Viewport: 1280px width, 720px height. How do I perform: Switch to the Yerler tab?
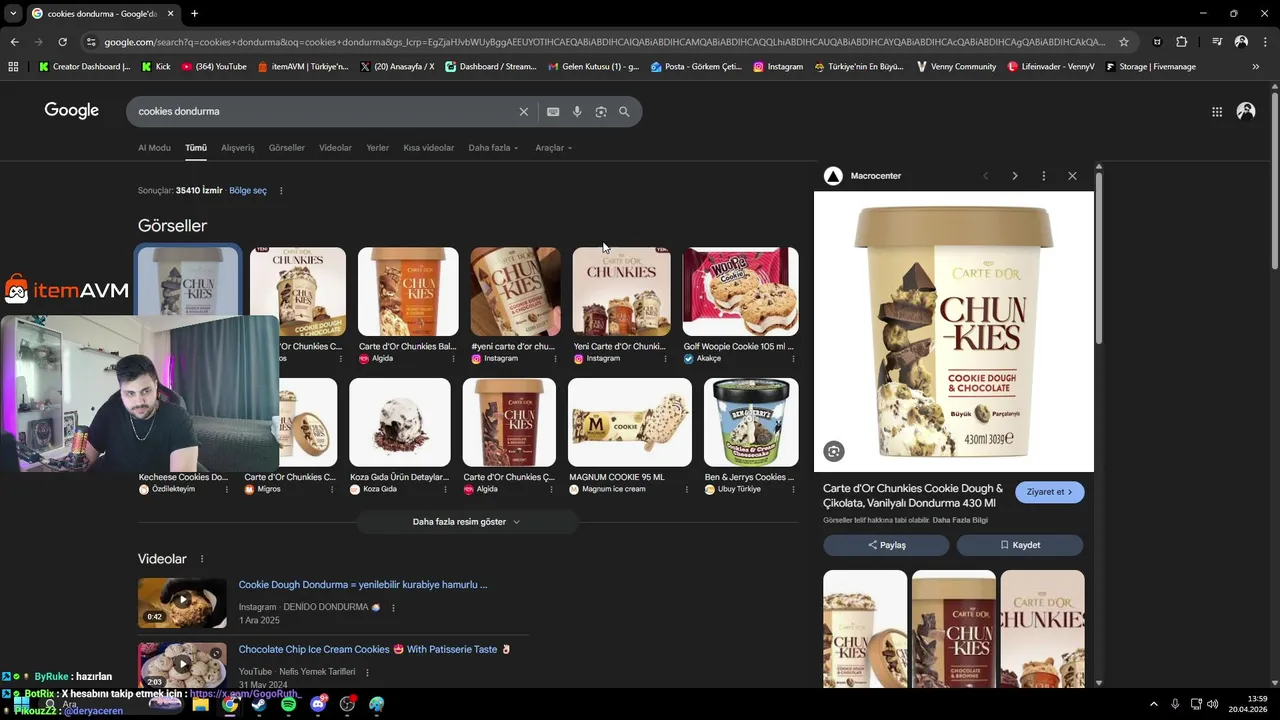coord(378,148)
